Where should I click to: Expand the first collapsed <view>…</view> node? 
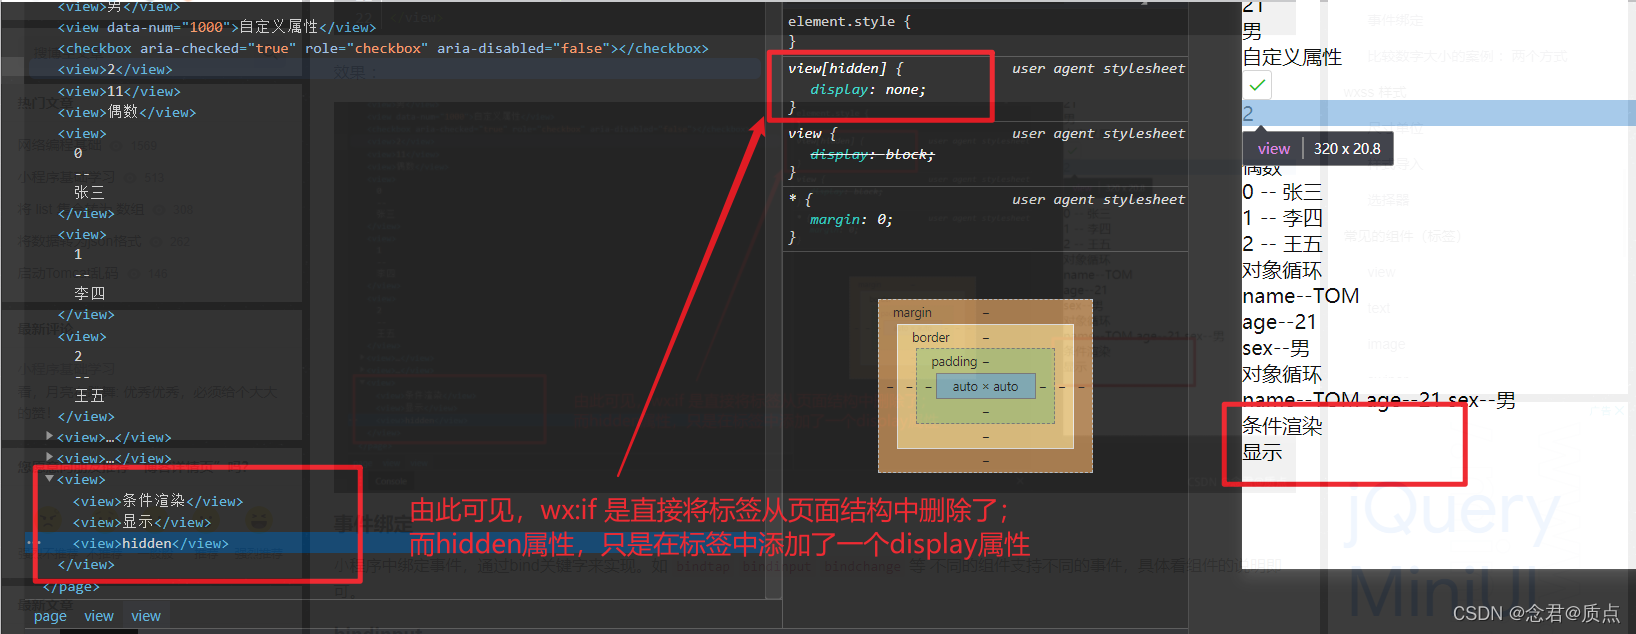pos(50,437)
